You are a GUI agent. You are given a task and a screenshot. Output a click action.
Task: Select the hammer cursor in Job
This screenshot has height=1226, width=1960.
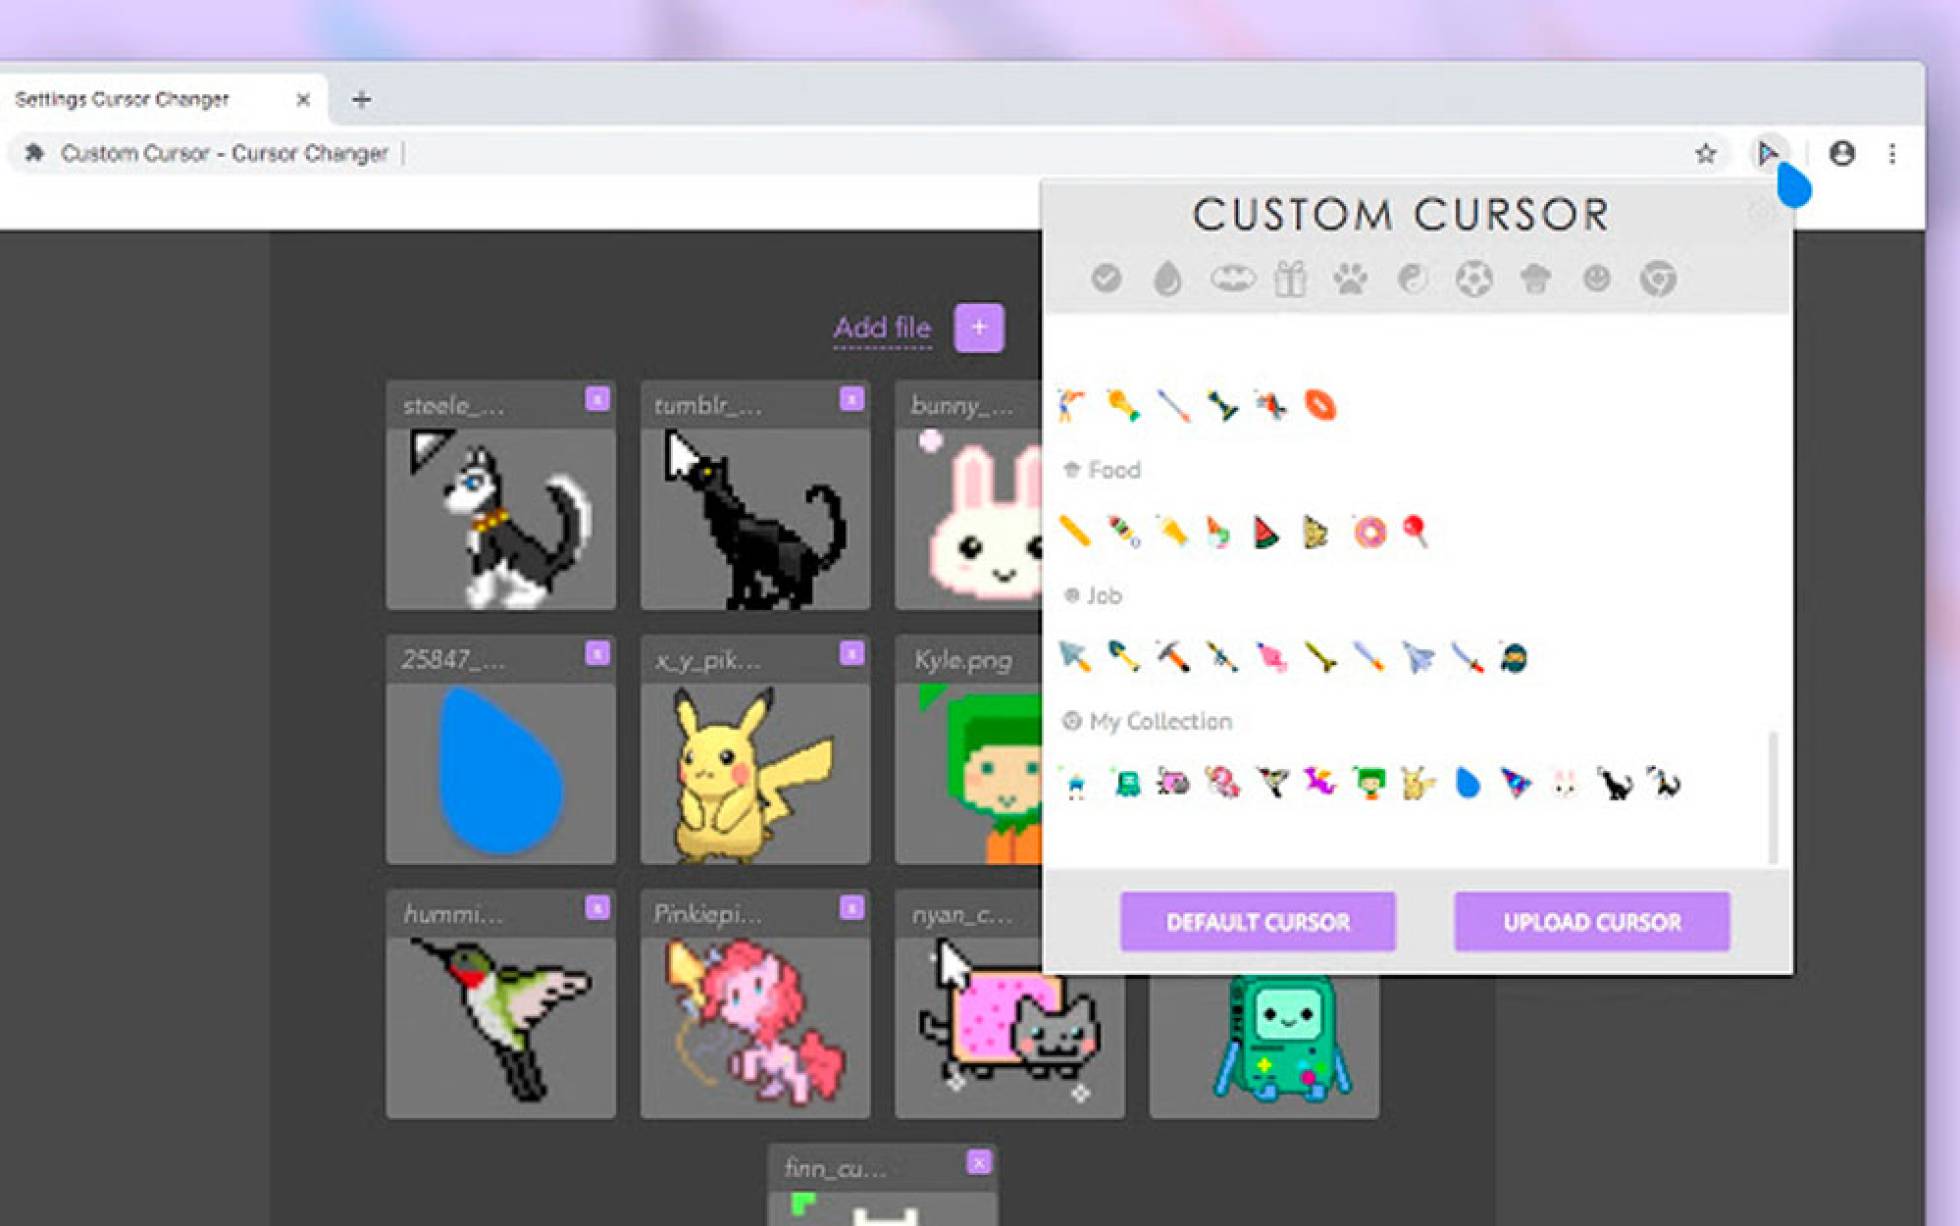[1172, 657]
